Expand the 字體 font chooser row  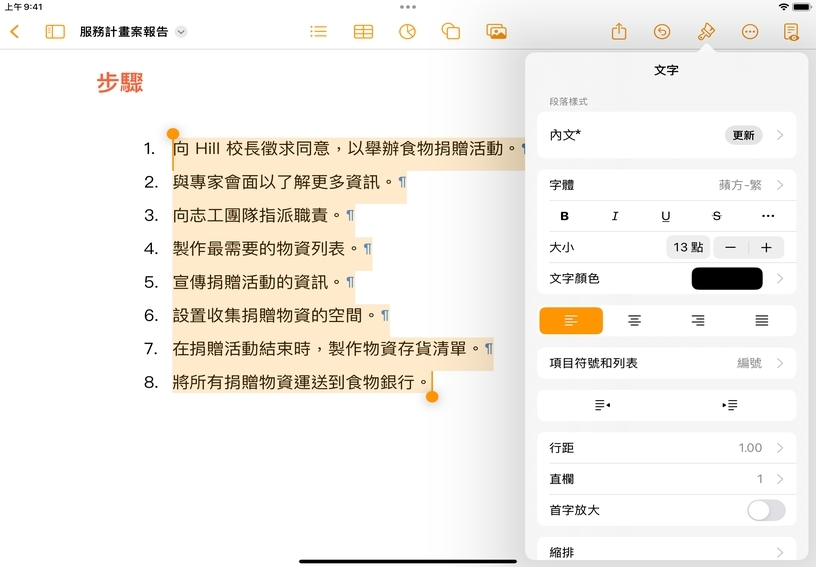667,185
